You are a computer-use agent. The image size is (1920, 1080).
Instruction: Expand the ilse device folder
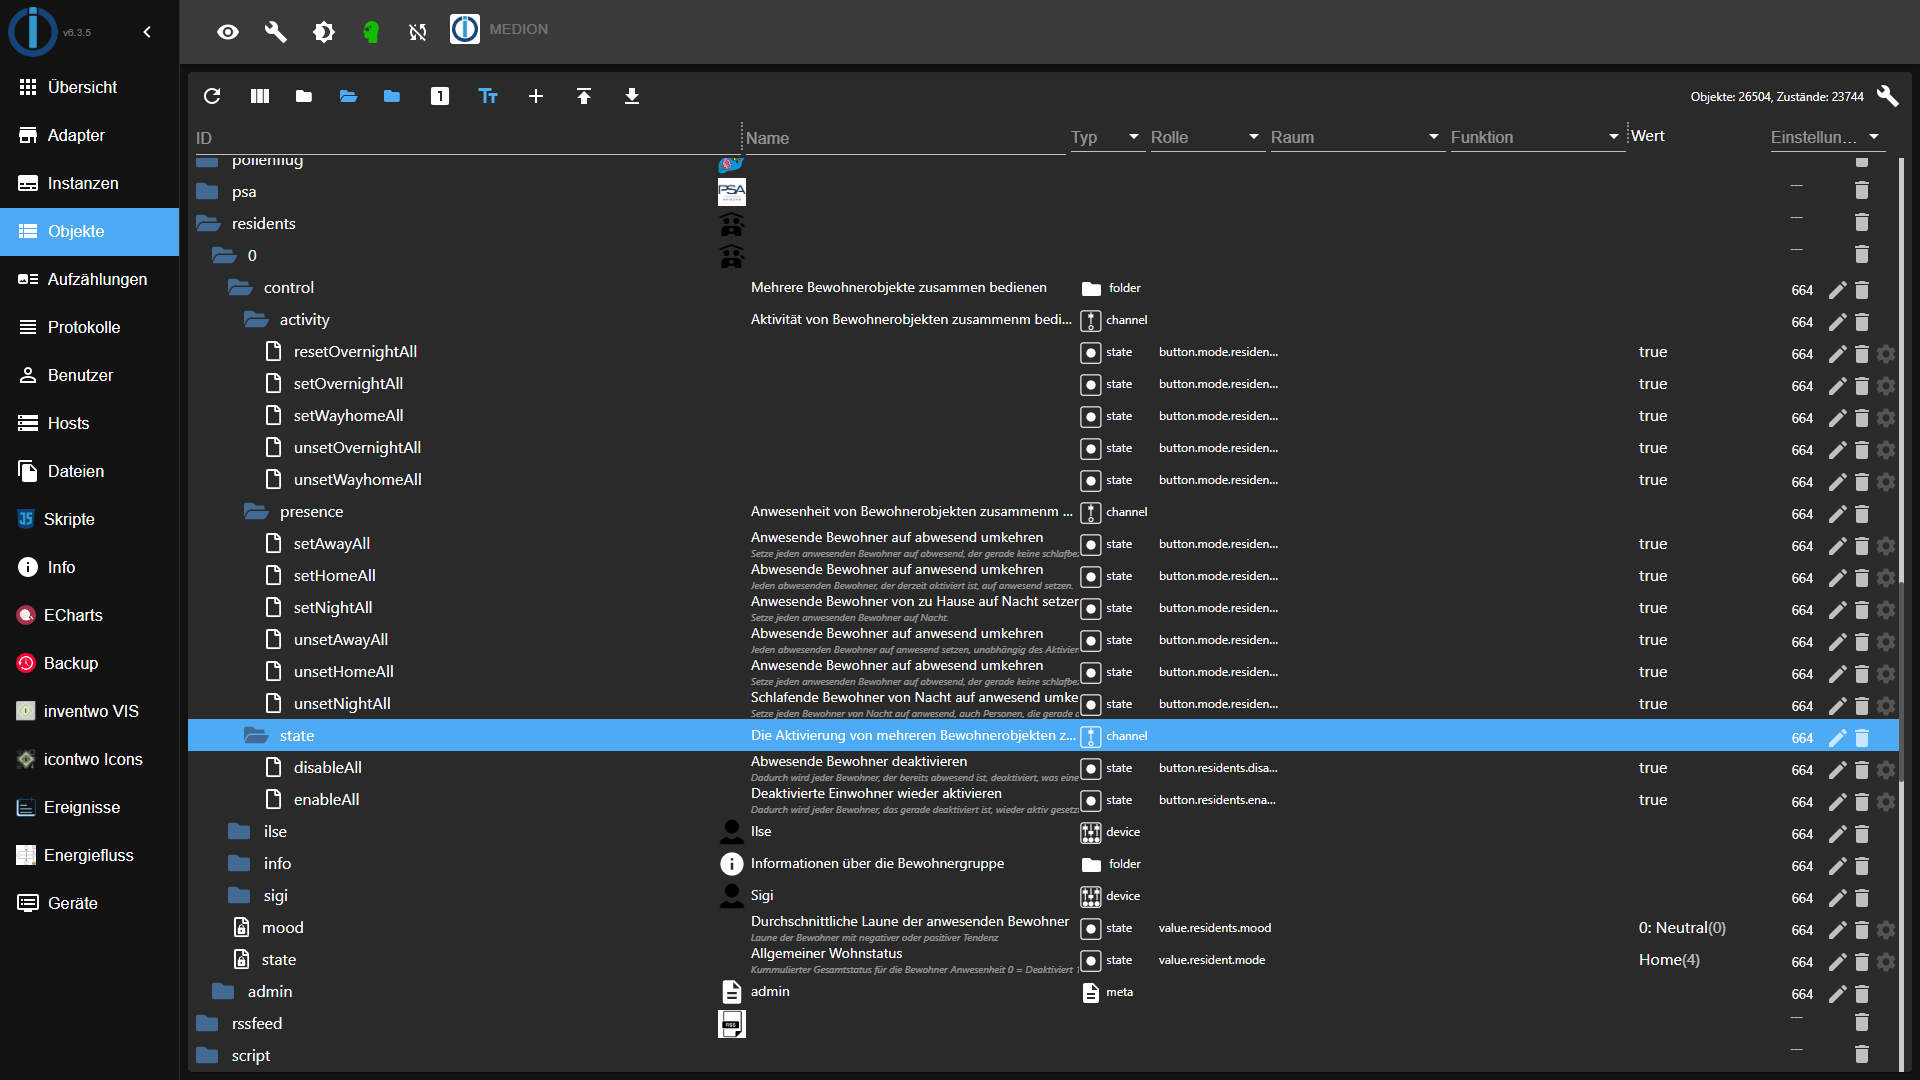click(240, 831)
